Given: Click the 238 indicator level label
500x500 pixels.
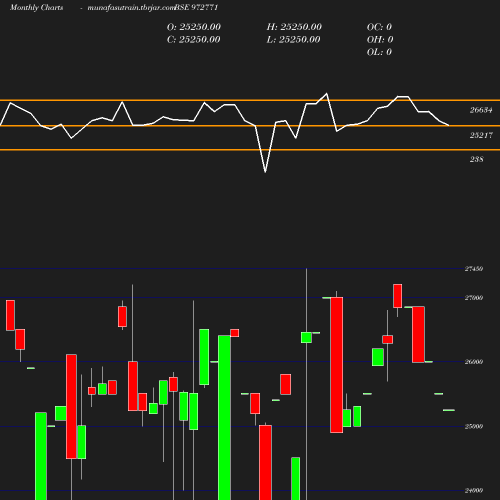Looking at the screenshot, I should tap(476, 159).
